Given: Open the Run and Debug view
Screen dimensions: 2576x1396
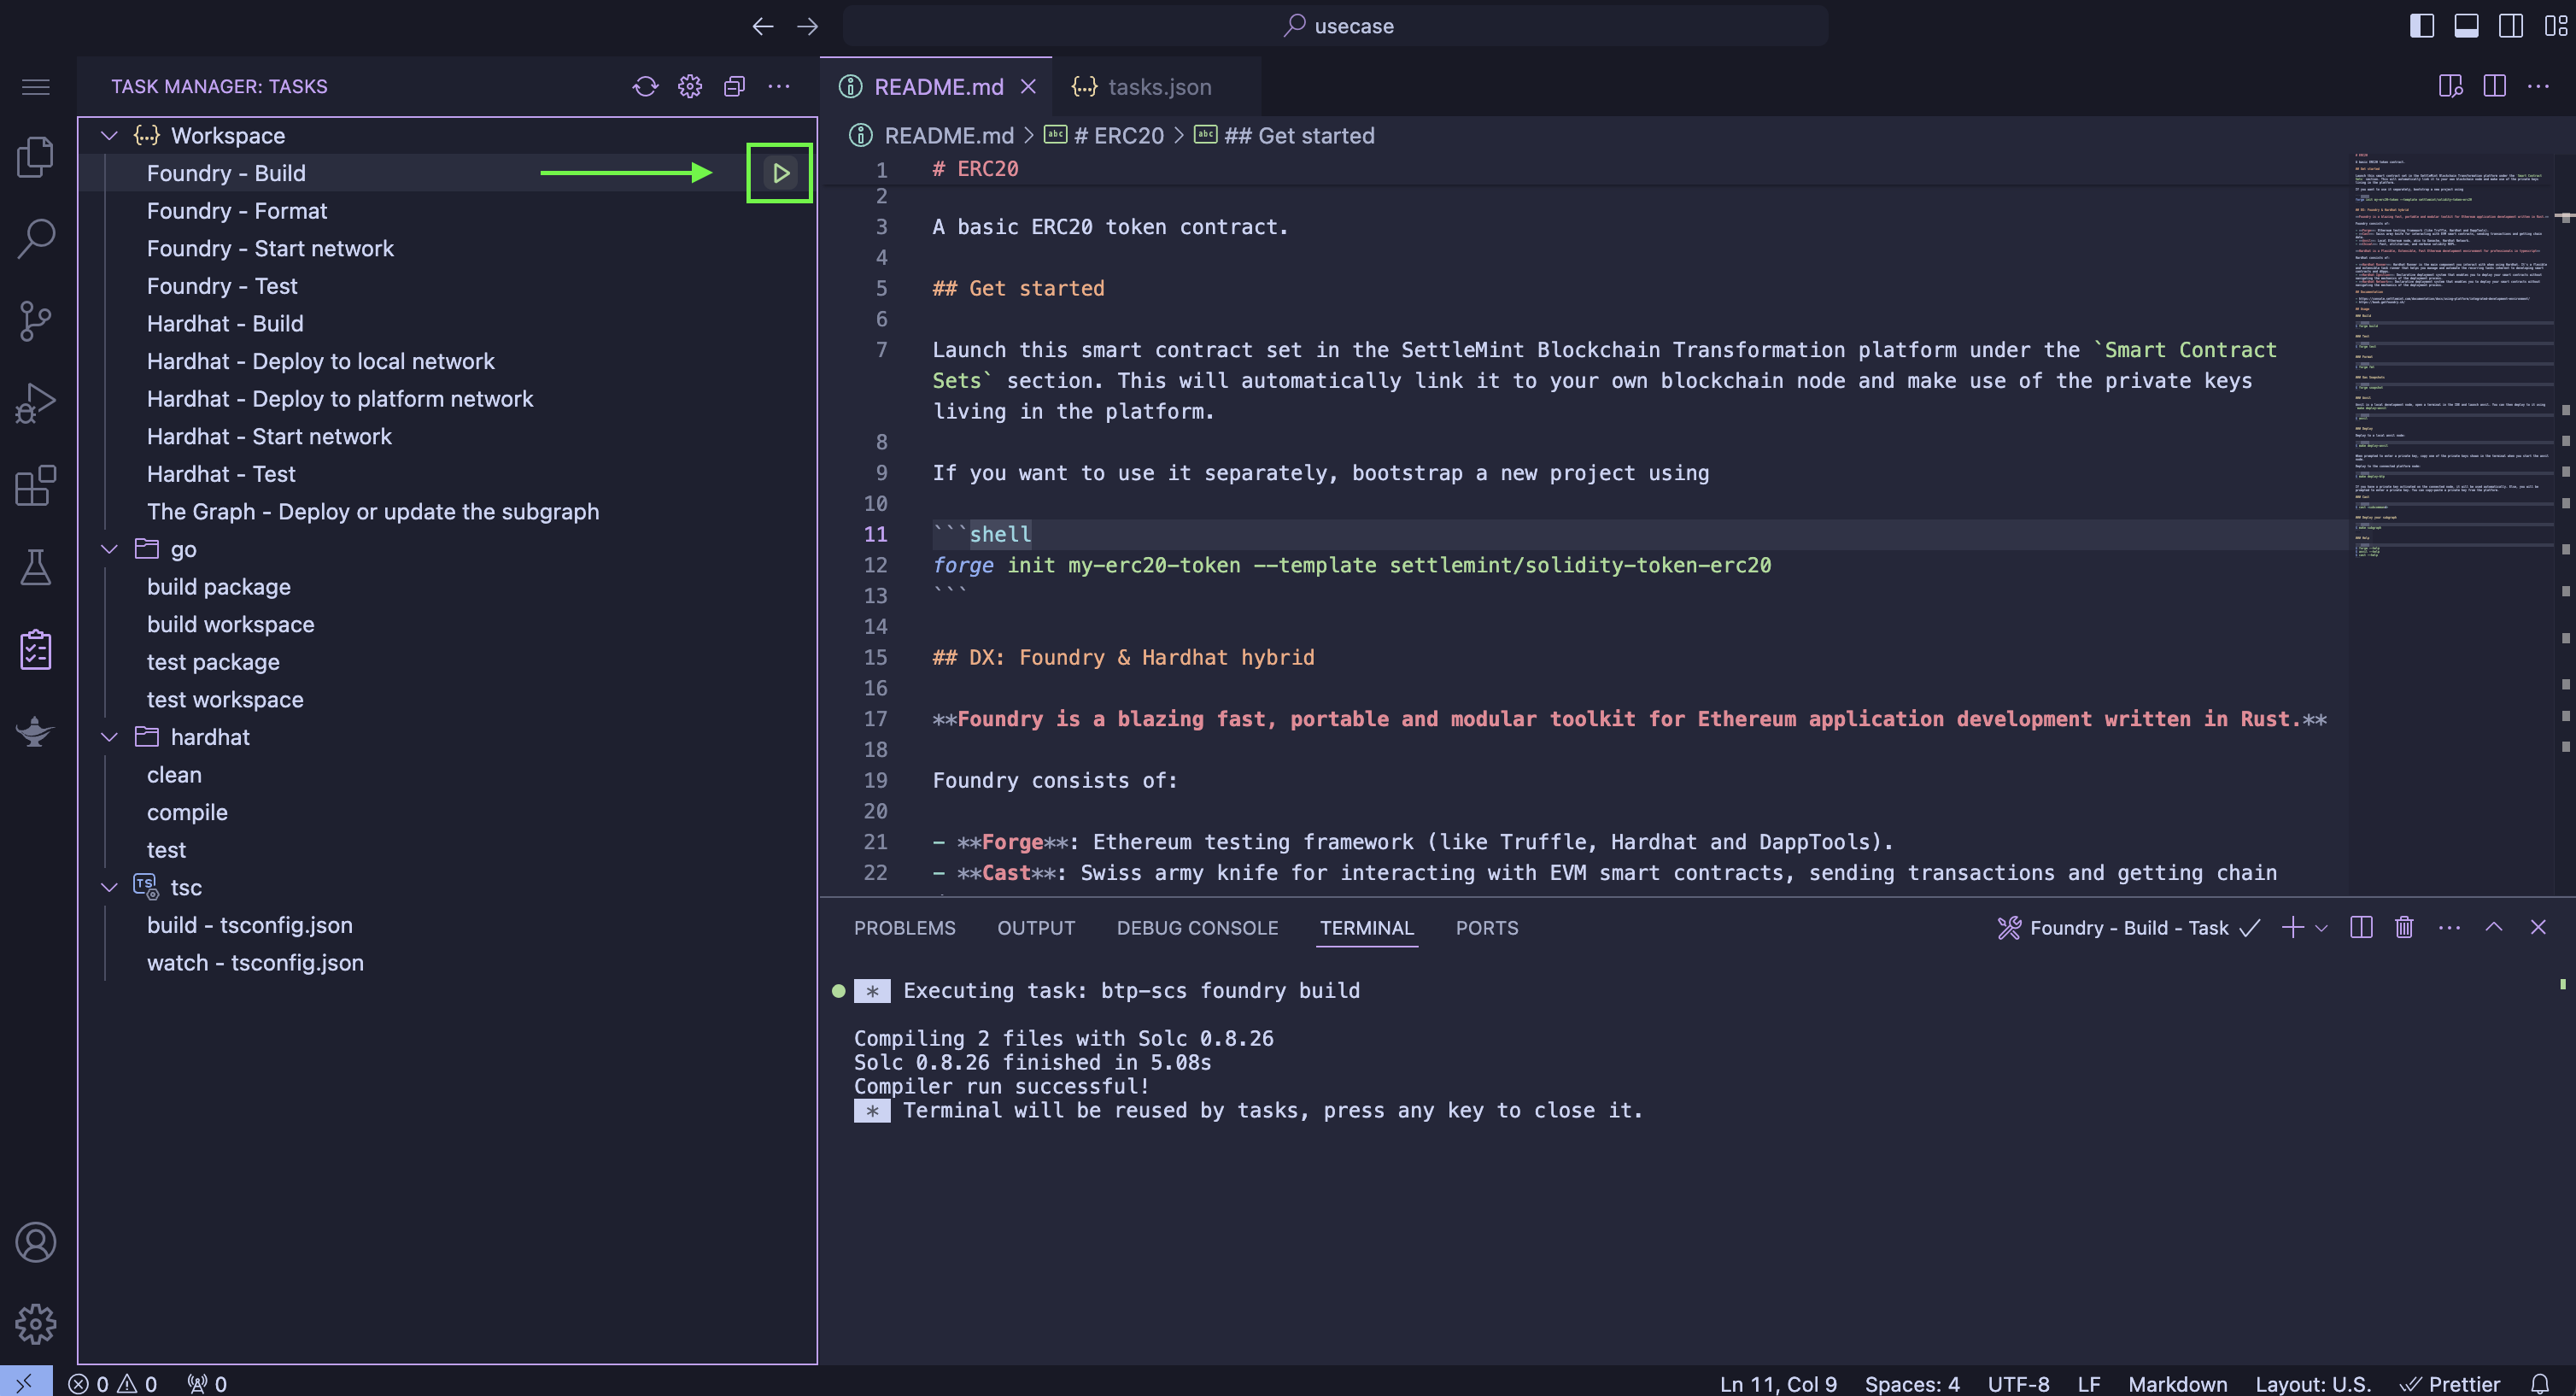Looking at the screenshot, I should 36,403.
